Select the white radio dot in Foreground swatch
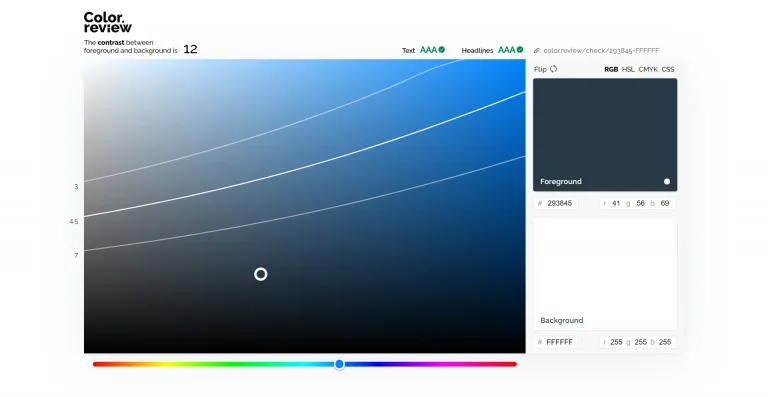 (x=667, y=182)
